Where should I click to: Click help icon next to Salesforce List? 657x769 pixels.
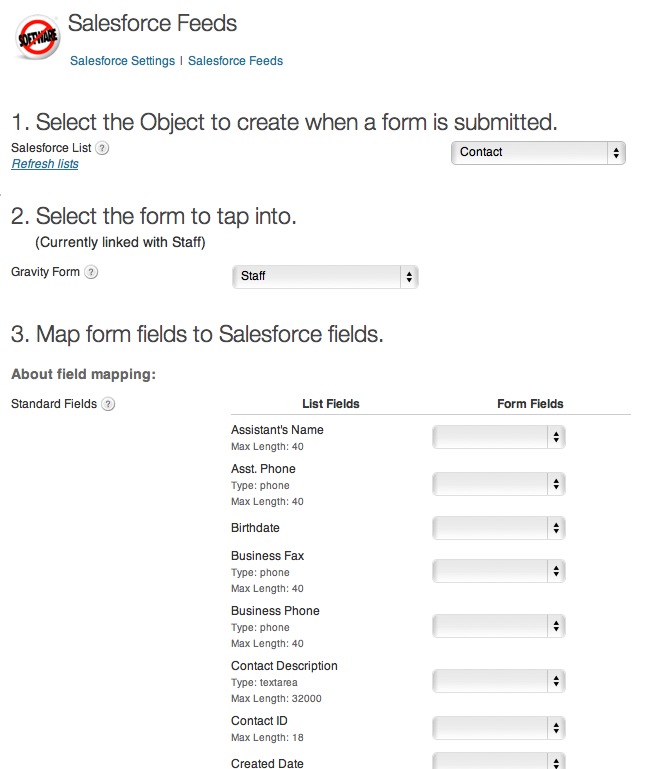[102, 148]
